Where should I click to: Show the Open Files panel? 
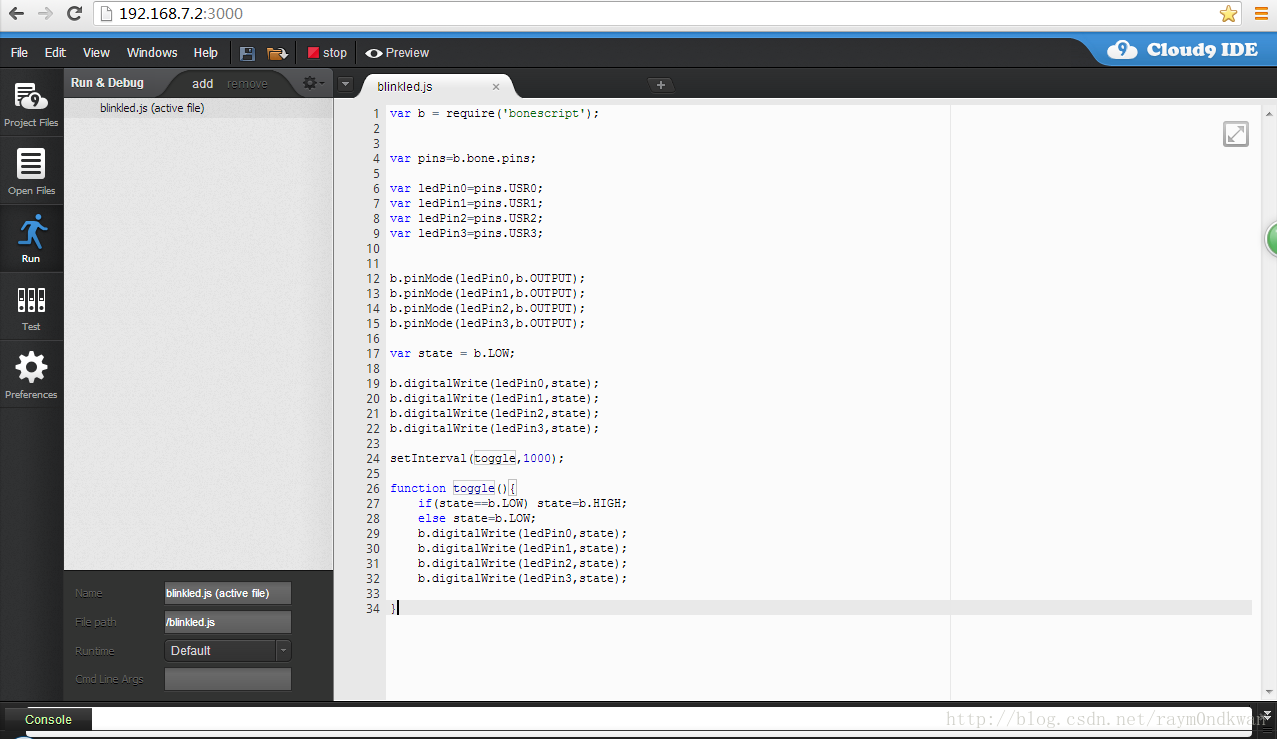(x=31, y=172)
